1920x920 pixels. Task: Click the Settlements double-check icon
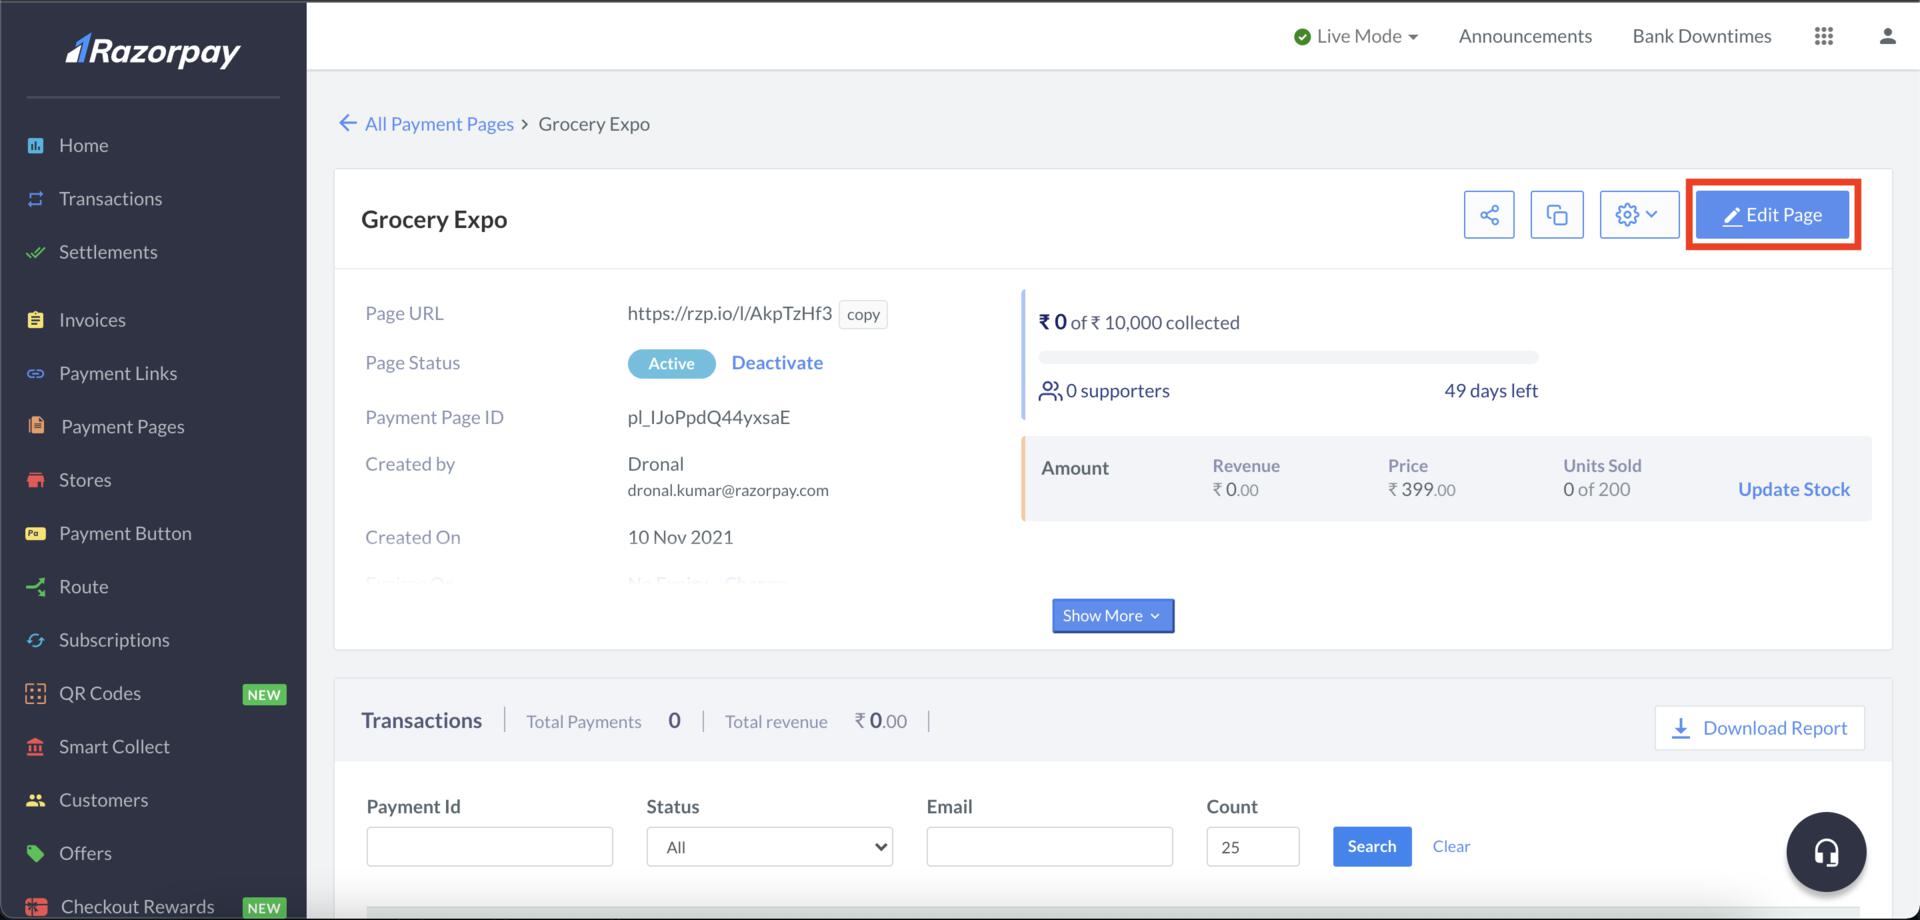(x=36, y=252)
